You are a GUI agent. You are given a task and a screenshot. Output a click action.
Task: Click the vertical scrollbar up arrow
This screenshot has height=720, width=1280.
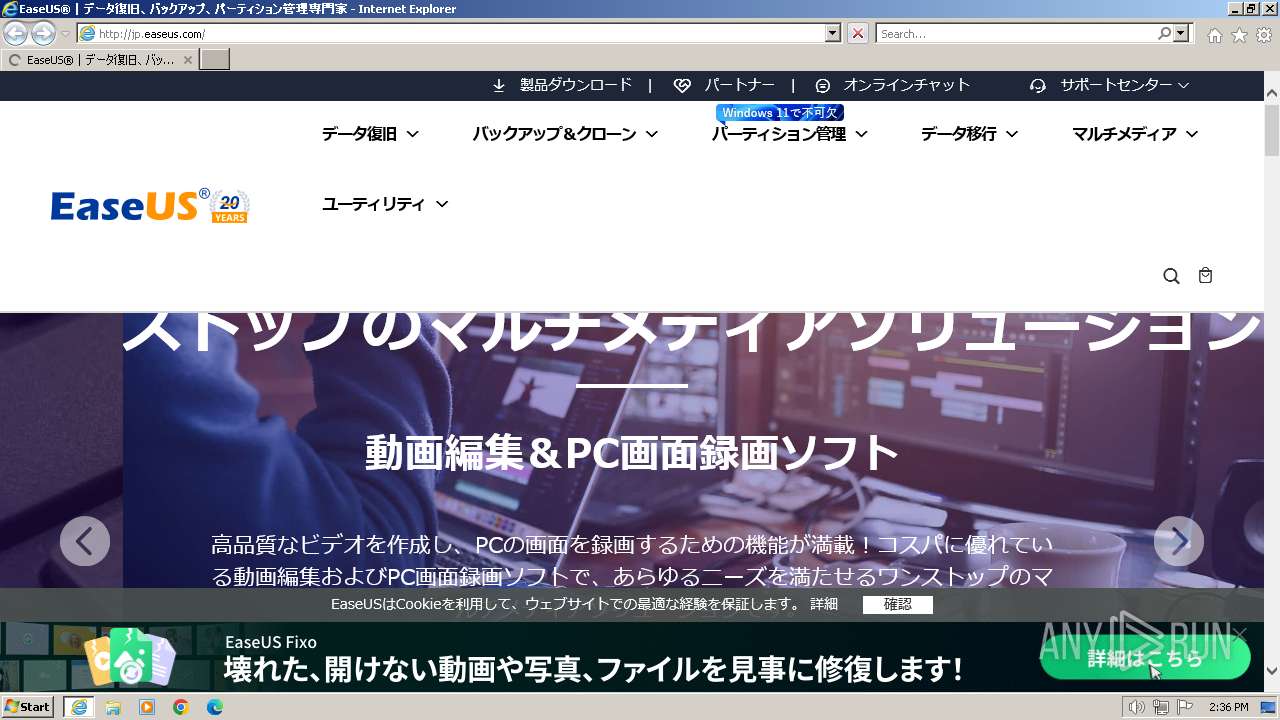point(1272,94)
